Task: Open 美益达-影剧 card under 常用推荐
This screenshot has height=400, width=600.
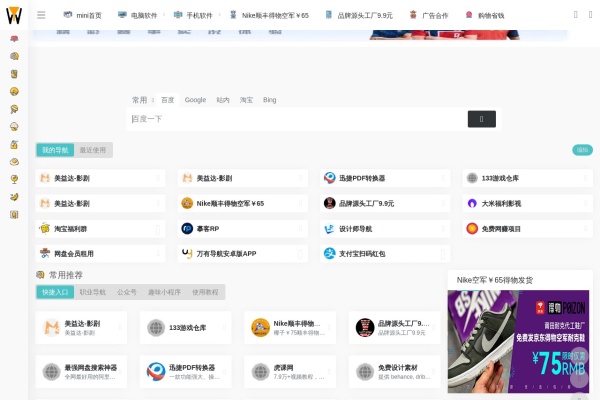Action: [x=81, y=328]
